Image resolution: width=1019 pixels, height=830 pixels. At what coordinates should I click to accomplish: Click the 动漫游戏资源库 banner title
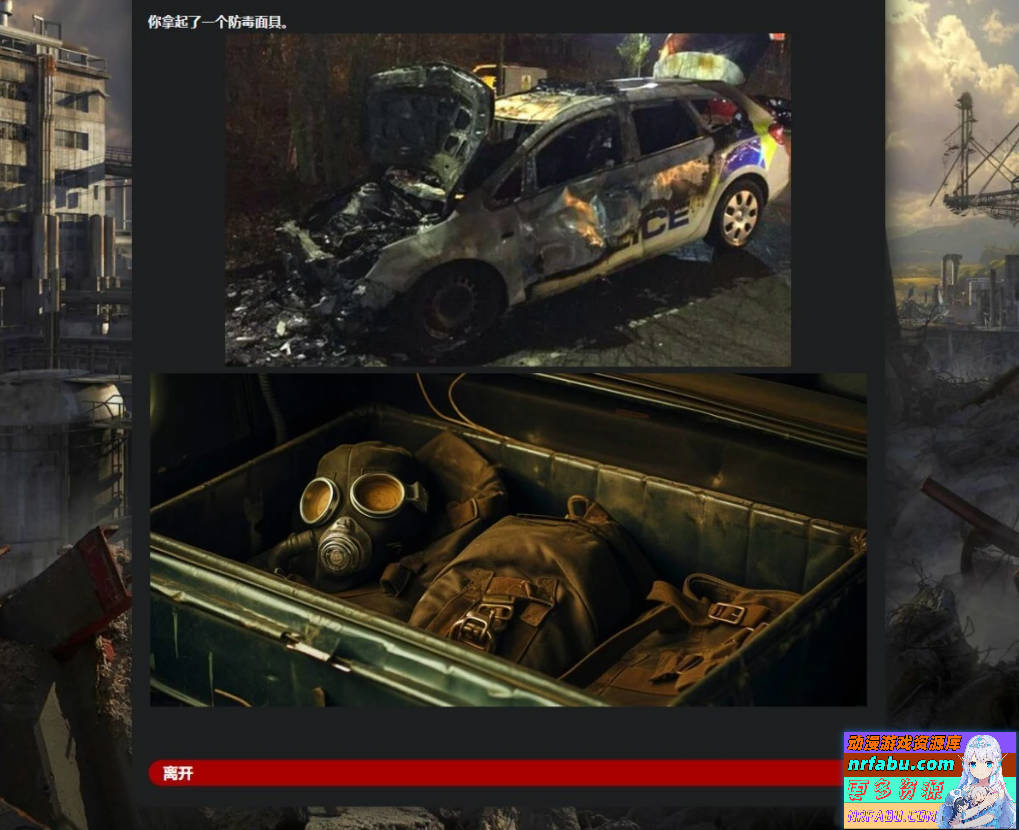pos(904,744)
